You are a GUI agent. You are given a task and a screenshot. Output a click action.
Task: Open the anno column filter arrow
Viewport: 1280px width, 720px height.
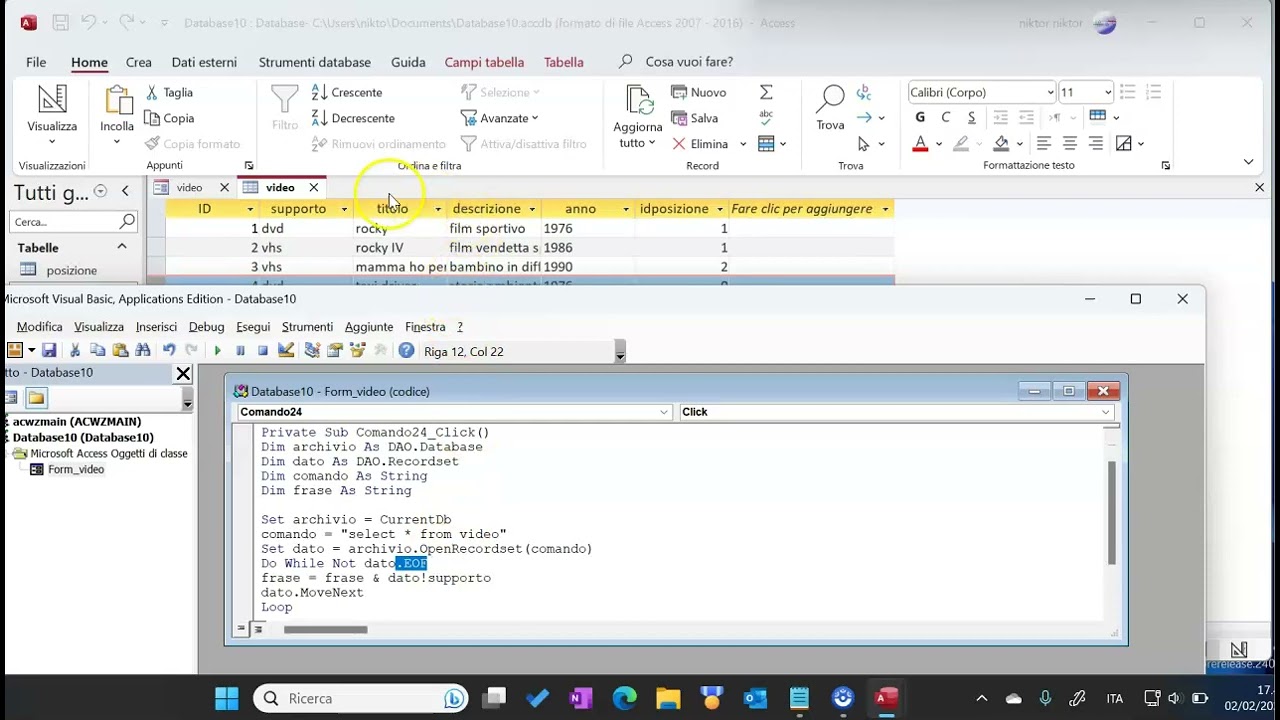[626, 209]
